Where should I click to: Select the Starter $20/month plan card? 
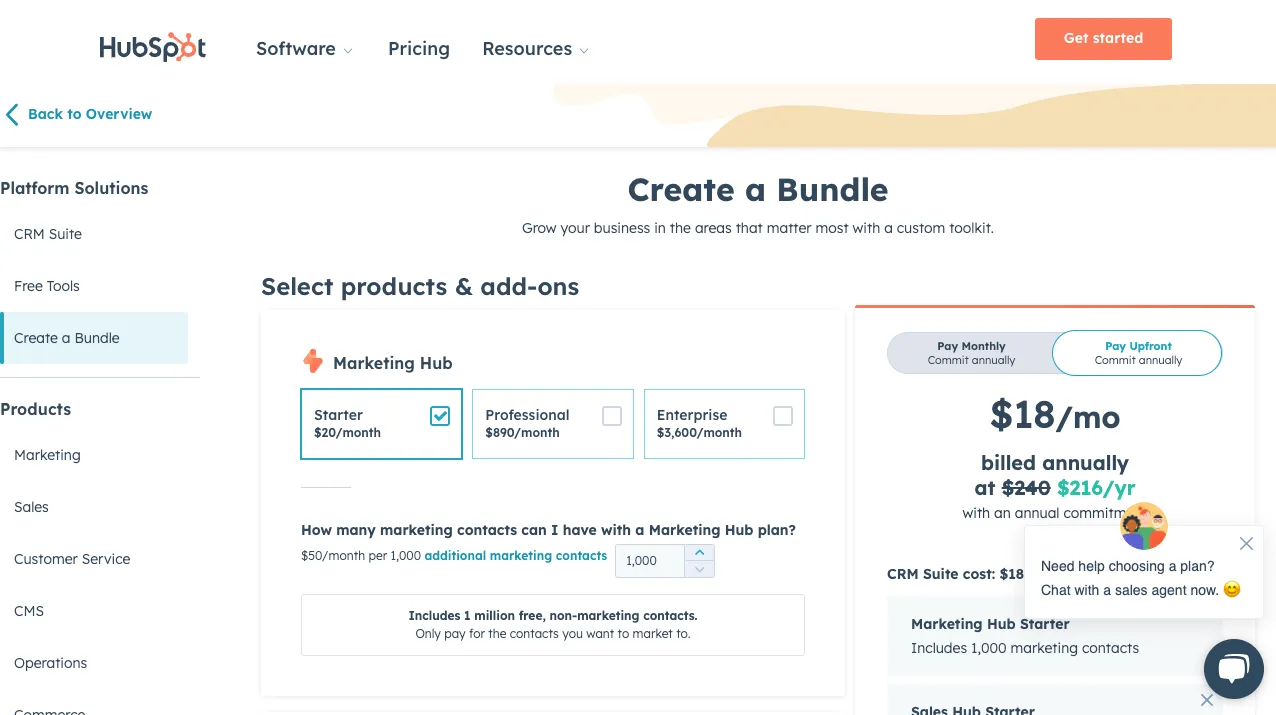point(381,424)
